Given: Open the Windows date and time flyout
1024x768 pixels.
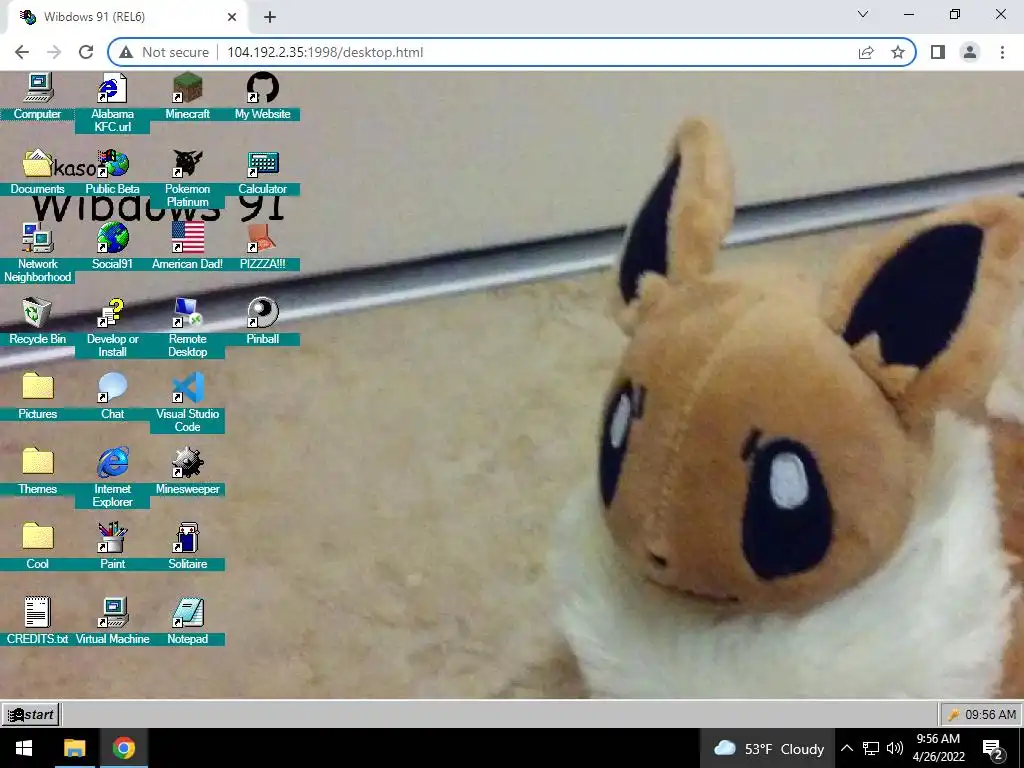Looking at the screenshot, I should (x=938, y=748).
